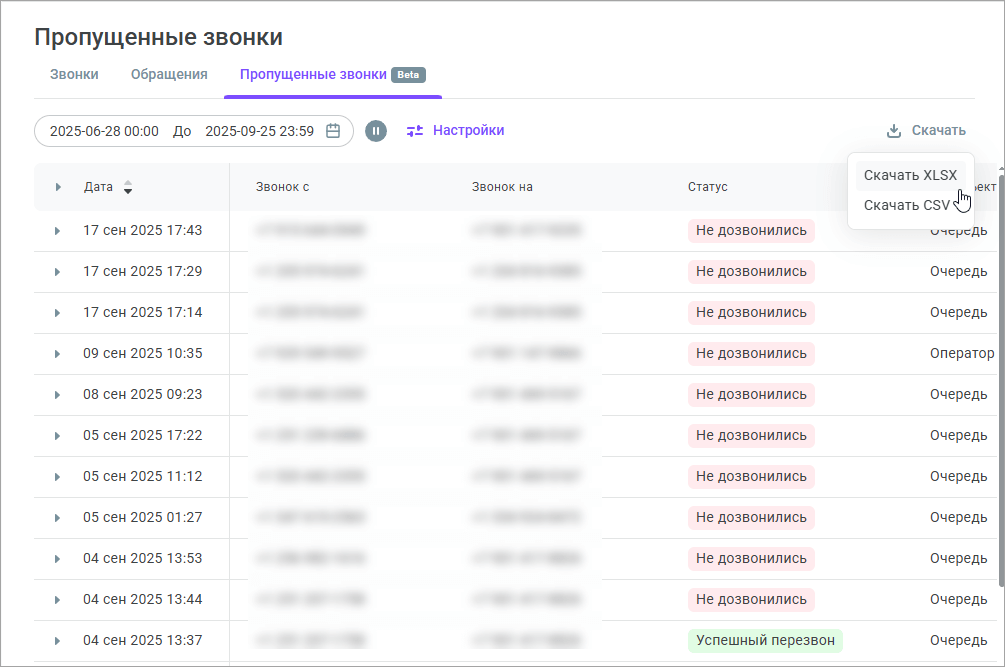Sort the table by the Дата arrows
1005x667 pixels.
(128, 187)
